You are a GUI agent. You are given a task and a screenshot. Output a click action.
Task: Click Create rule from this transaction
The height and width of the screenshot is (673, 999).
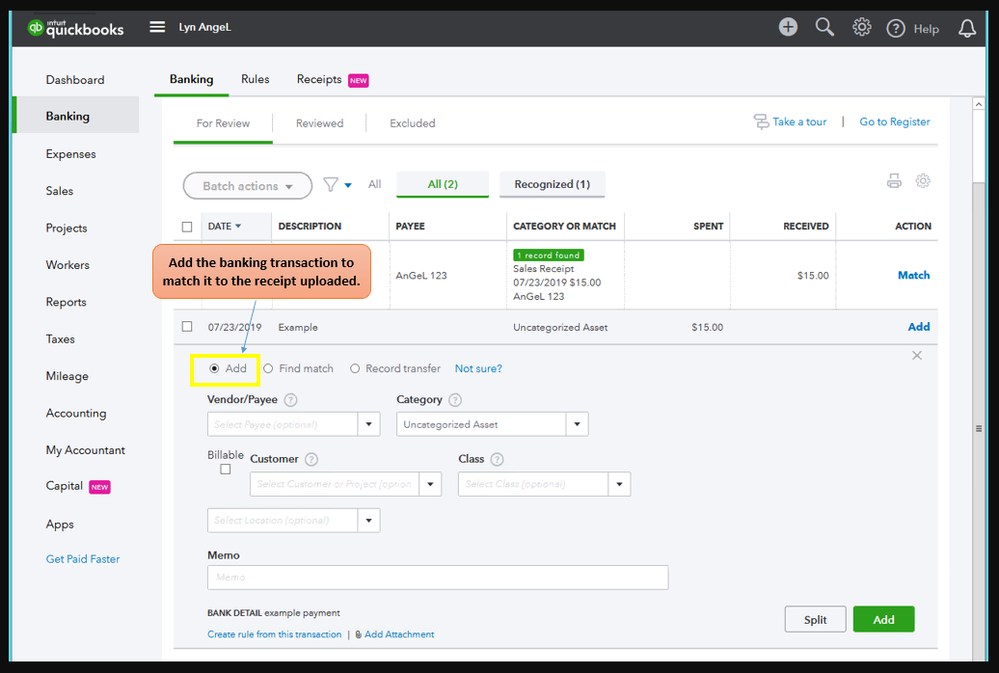click(274, 634)
